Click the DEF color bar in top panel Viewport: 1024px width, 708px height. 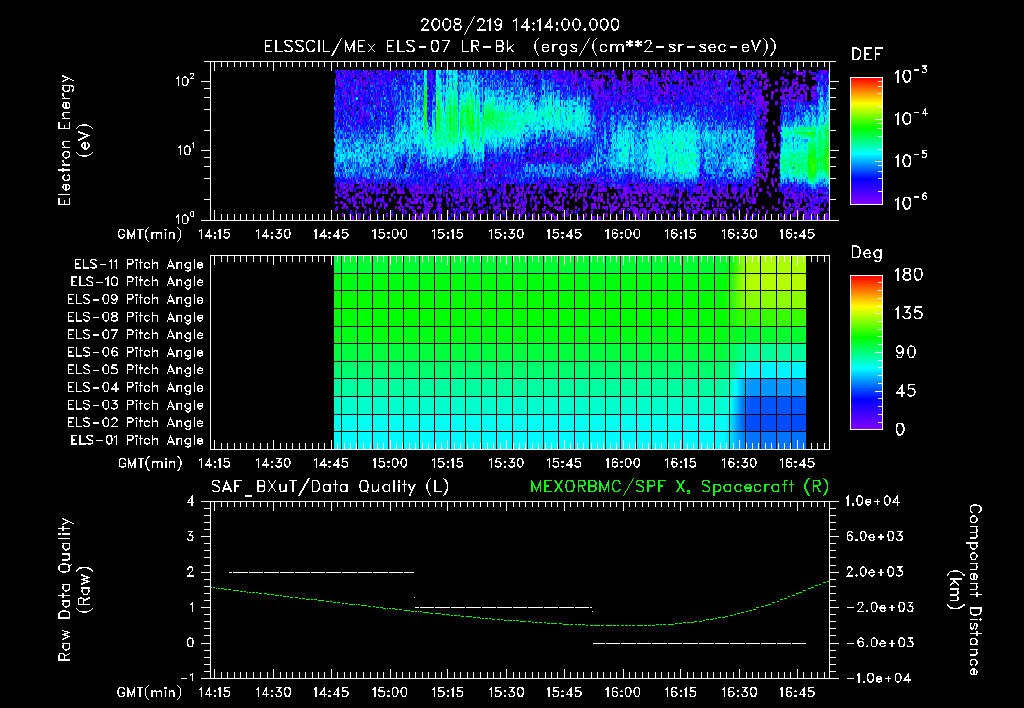point(866,141)
